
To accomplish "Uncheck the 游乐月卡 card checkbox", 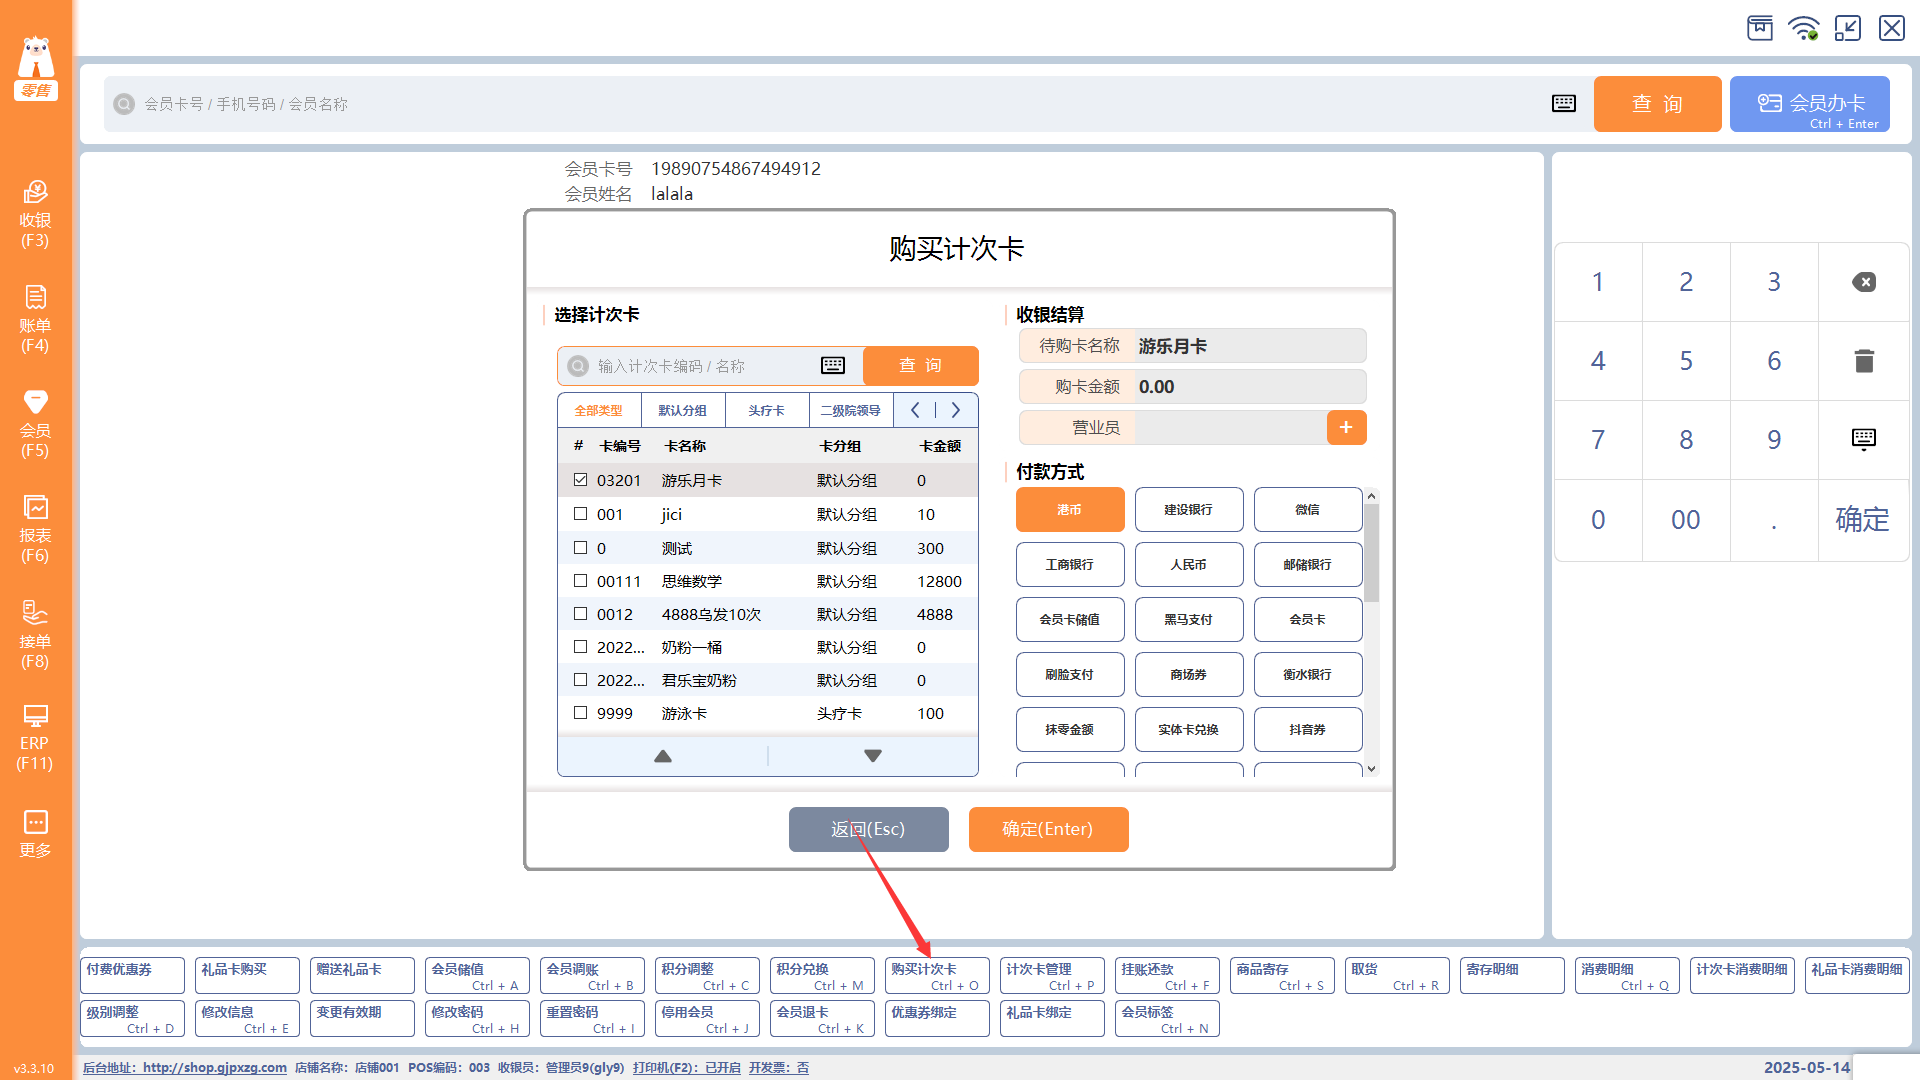I will point(580,480).
